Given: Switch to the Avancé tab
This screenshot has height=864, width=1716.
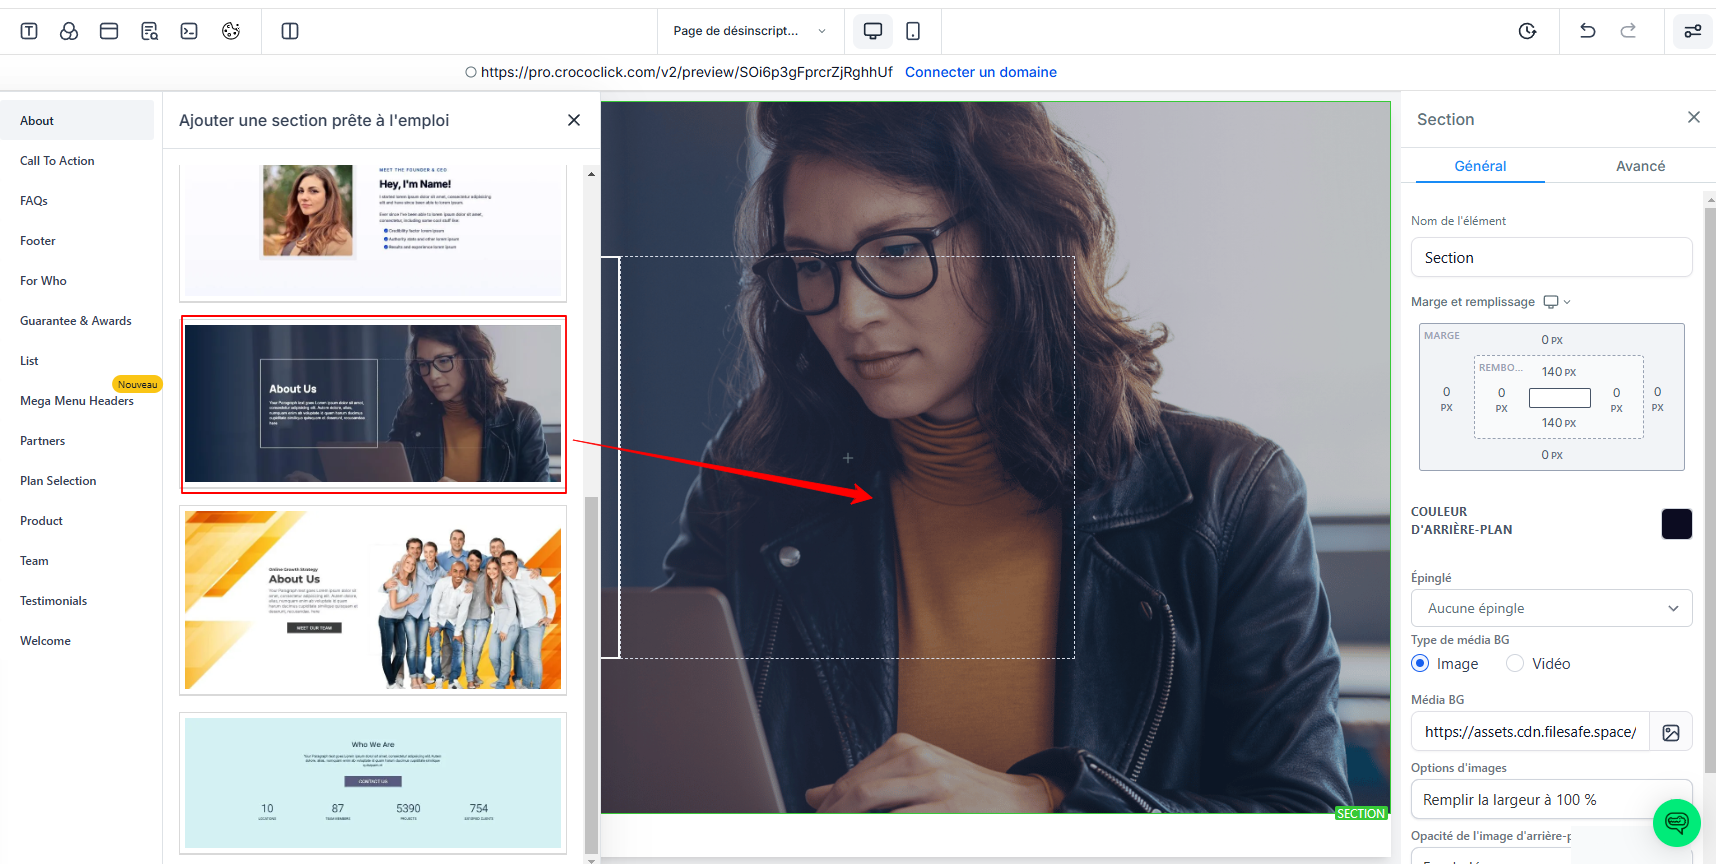Looking at the screenshot, I should pyautogui.click(x=1641, y=166).
